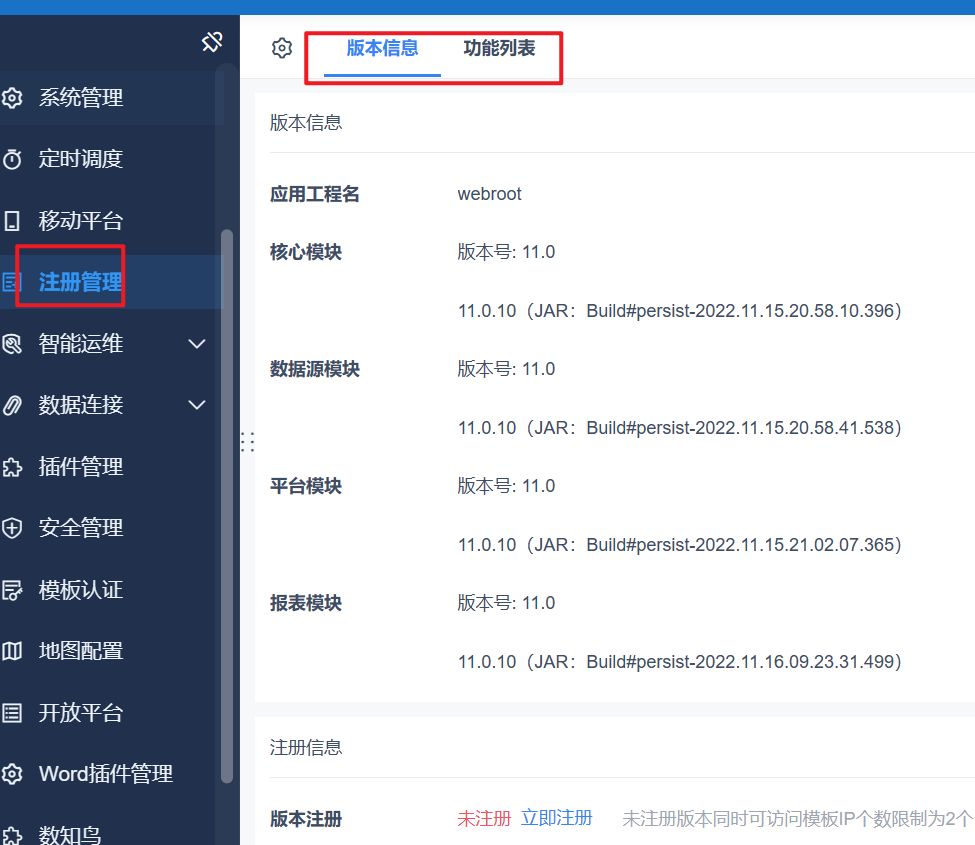Click the 立即注册 link
975x845 pixels.
click(557, 818)
